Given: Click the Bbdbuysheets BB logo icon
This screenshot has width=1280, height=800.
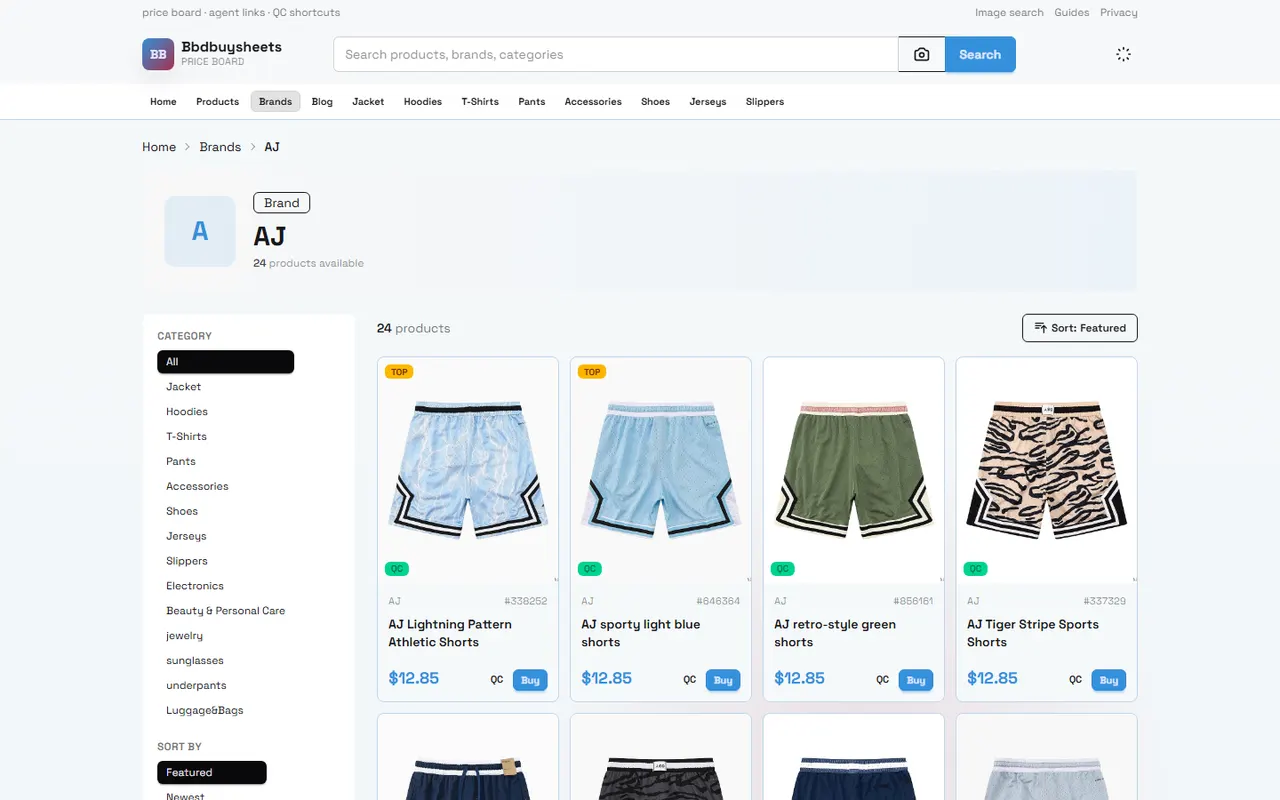Looking at the screenshot, I should 158,54.
